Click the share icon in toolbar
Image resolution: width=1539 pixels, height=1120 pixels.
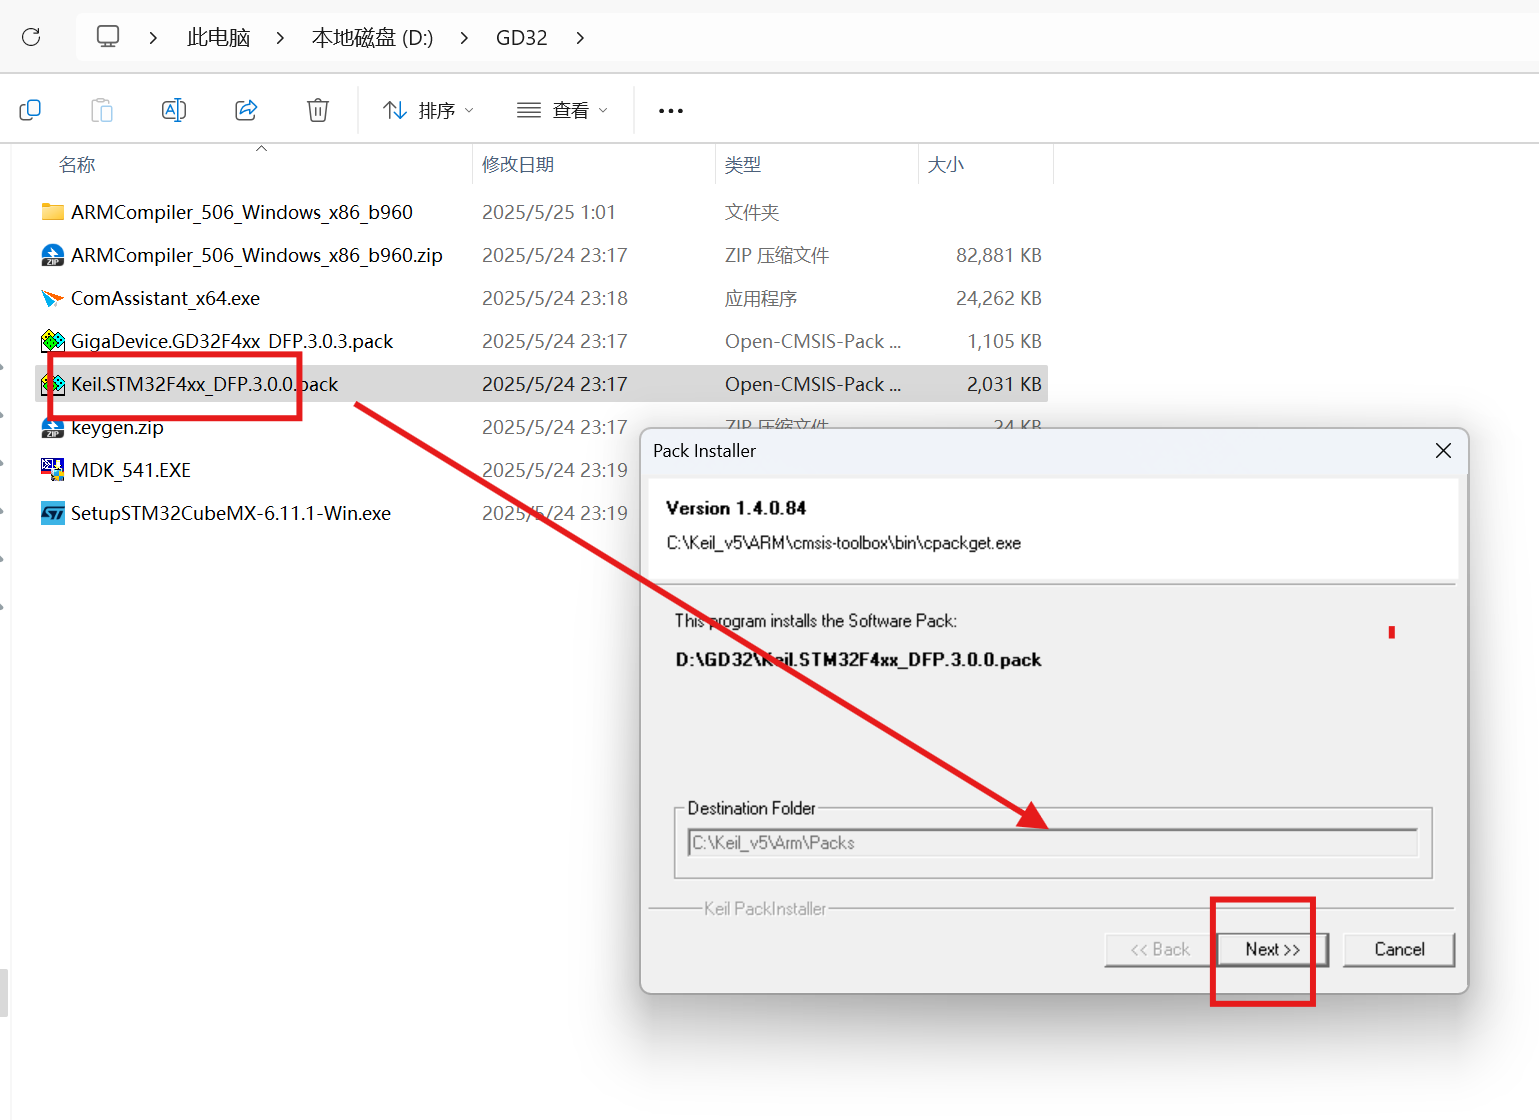[x=246, y=110]
